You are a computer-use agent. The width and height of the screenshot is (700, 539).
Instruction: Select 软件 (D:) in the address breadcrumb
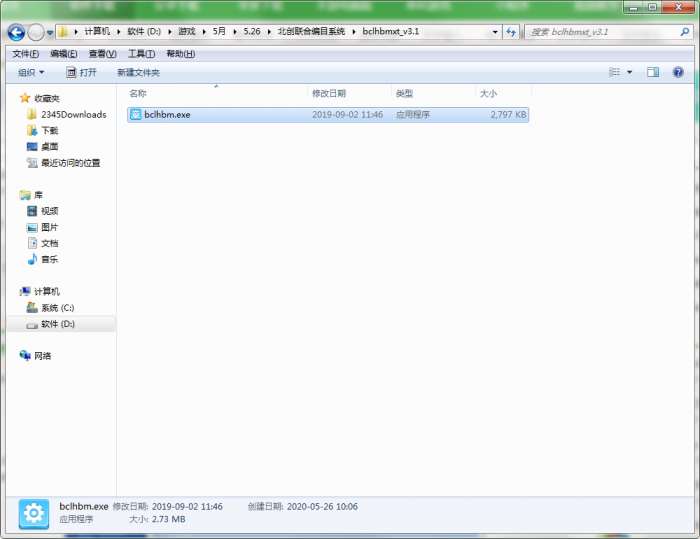(144, 31)
